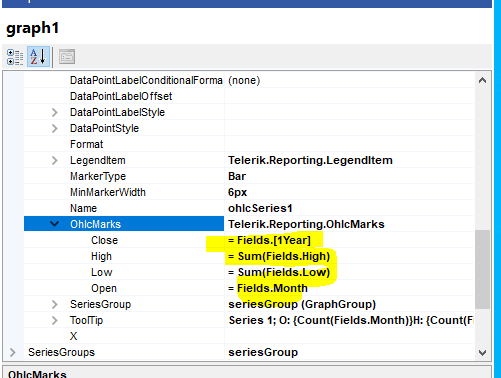
Task: Click the scrollbar up arrow
Action: tap(482, 80)
